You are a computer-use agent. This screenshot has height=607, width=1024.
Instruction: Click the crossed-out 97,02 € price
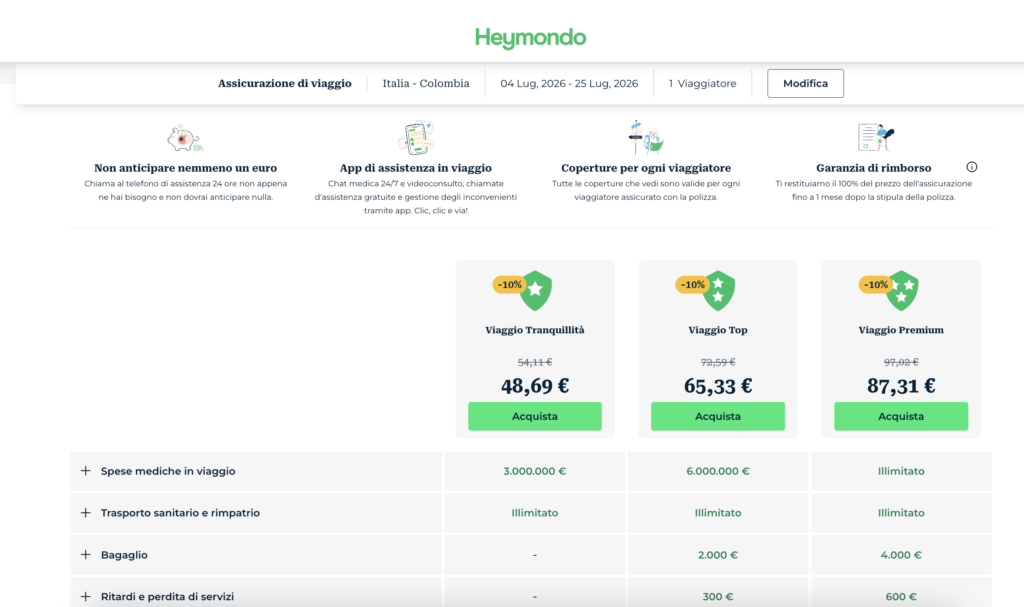(x=901, y=362)
